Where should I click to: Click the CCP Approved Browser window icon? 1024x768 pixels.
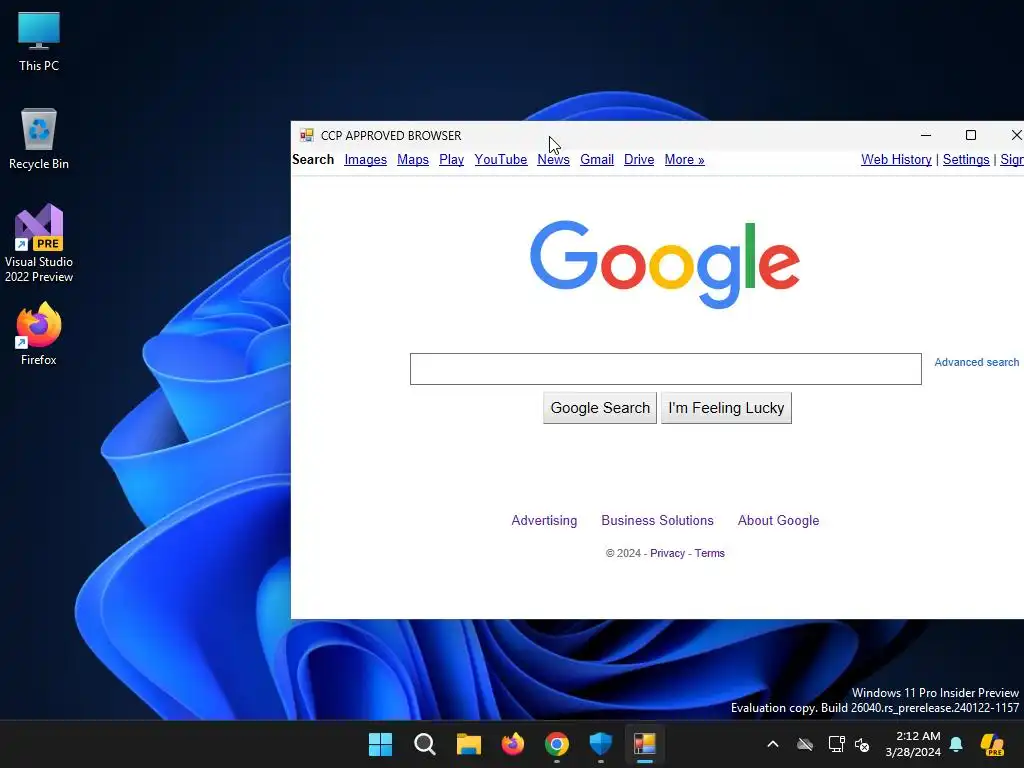tap(306, 135)
